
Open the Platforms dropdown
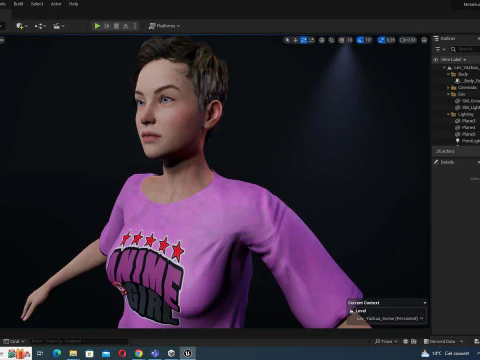(164, 26)
